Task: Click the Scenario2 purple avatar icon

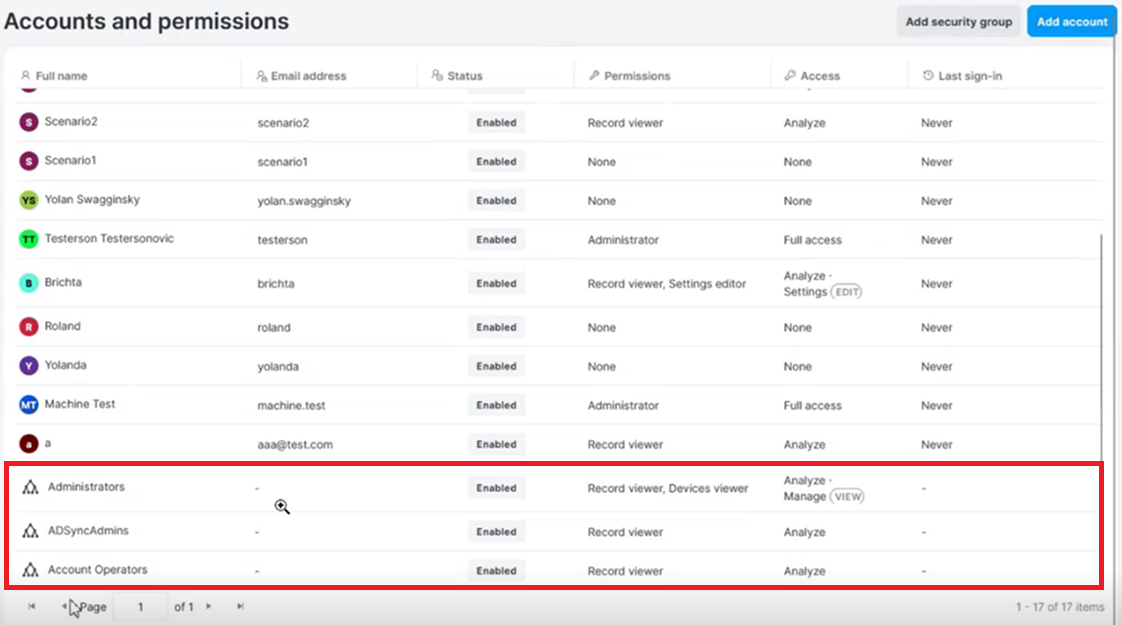Action: [x=29, y=122]
